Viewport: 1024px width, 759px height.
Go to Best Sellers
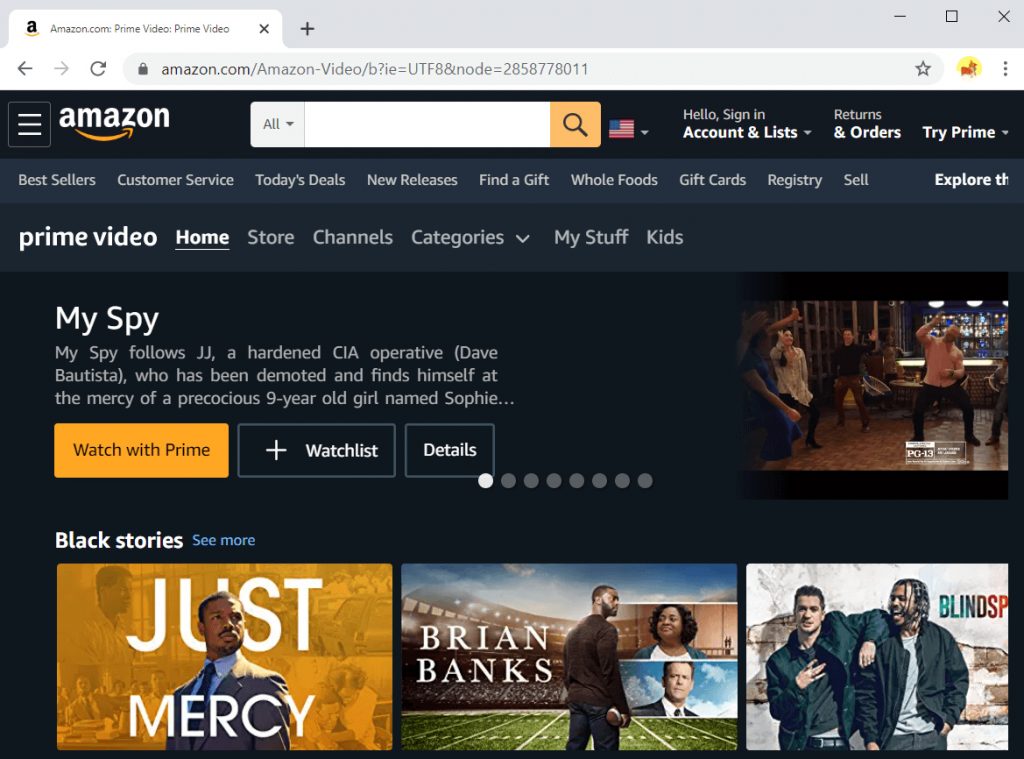tap(57, 180)
